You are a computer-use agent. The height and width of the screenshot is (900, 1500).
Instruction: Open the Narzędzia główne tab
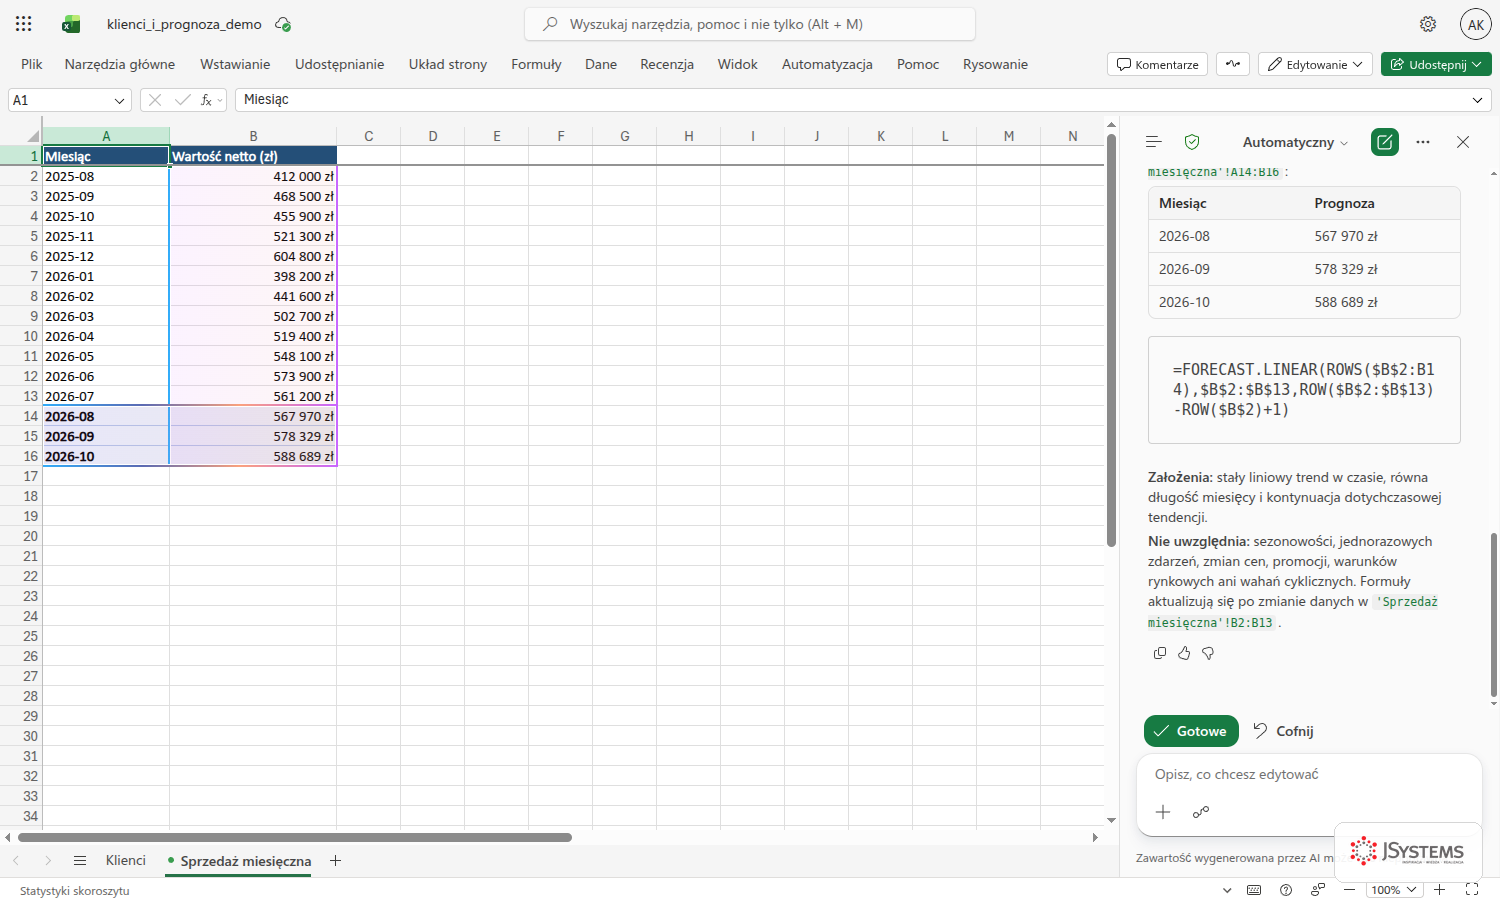pos(120,64)
